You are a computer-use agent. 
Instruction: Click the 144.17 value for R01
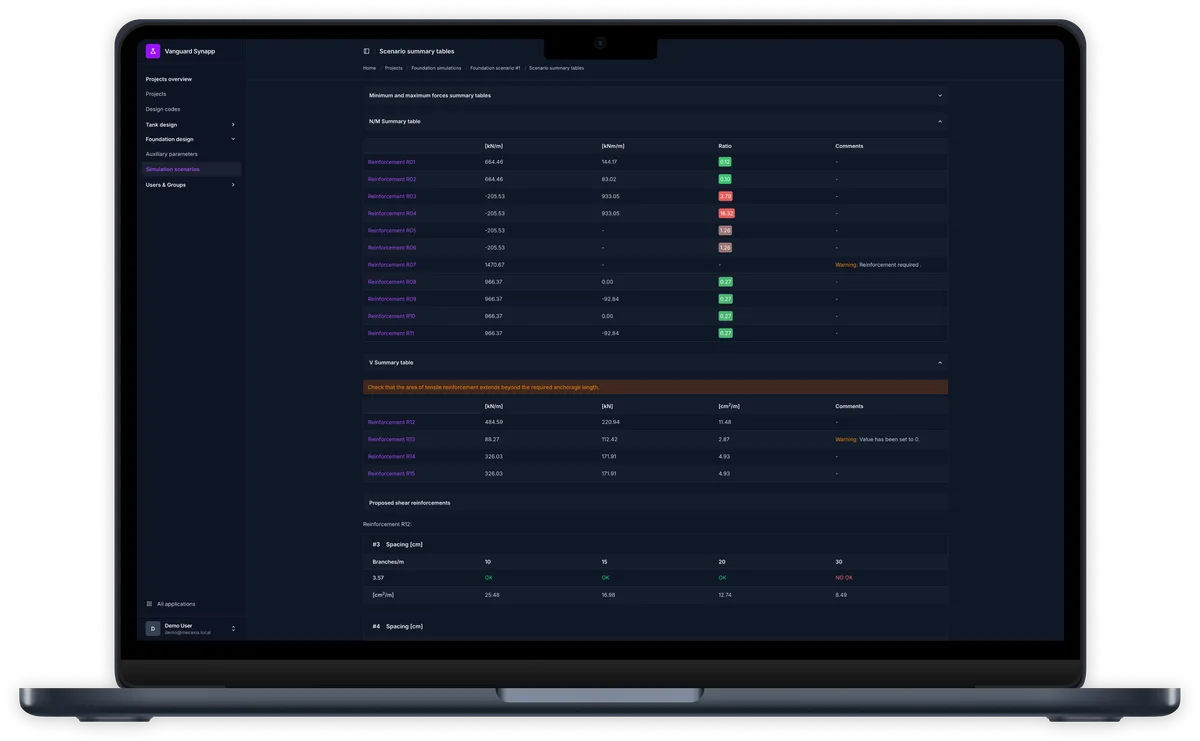click(x=609, y=162)
